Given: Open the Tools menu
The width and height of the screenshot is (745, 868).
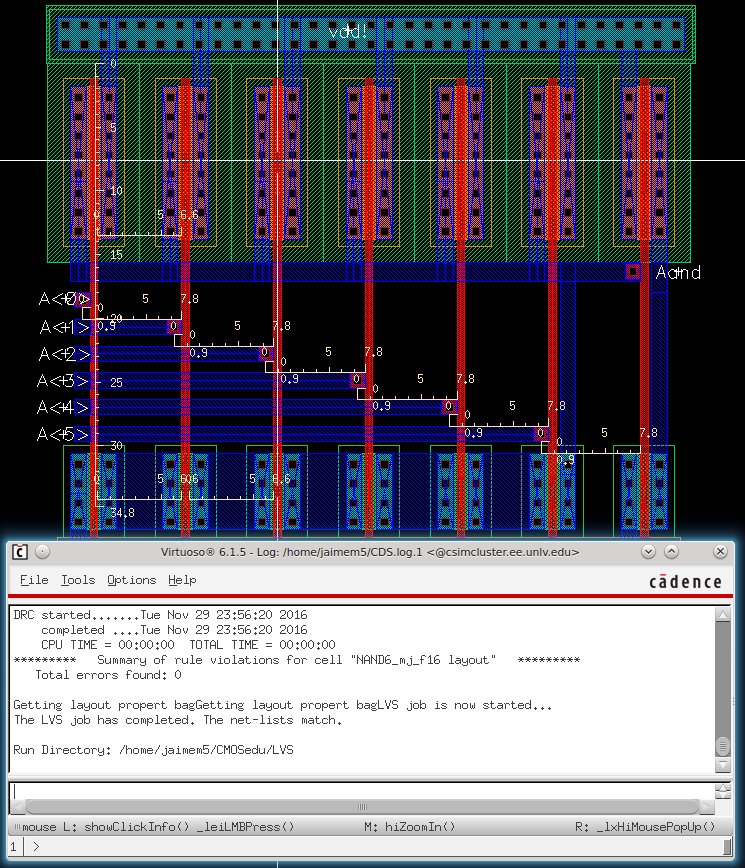Looking at the screenshot, I should [77, 580].
